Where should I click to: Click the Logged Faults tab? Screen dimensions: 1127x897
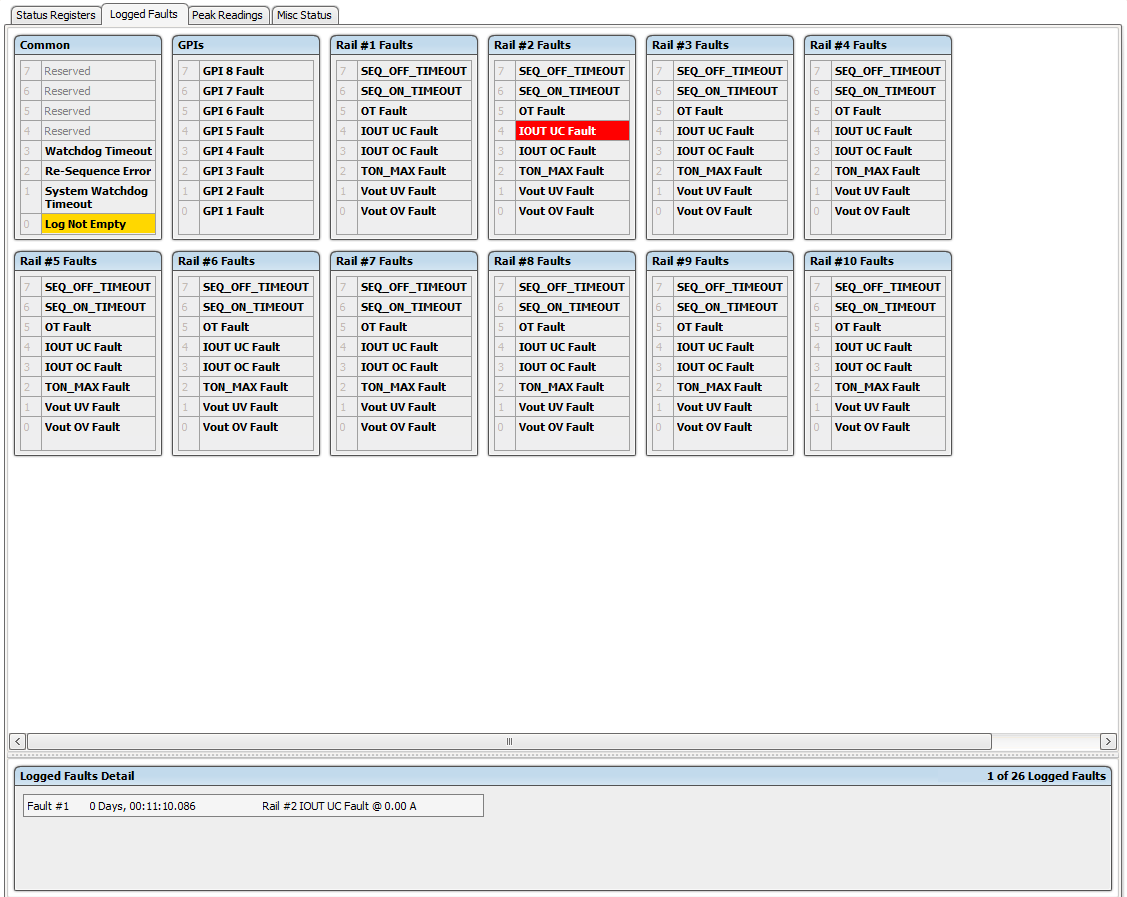point(144,14)
